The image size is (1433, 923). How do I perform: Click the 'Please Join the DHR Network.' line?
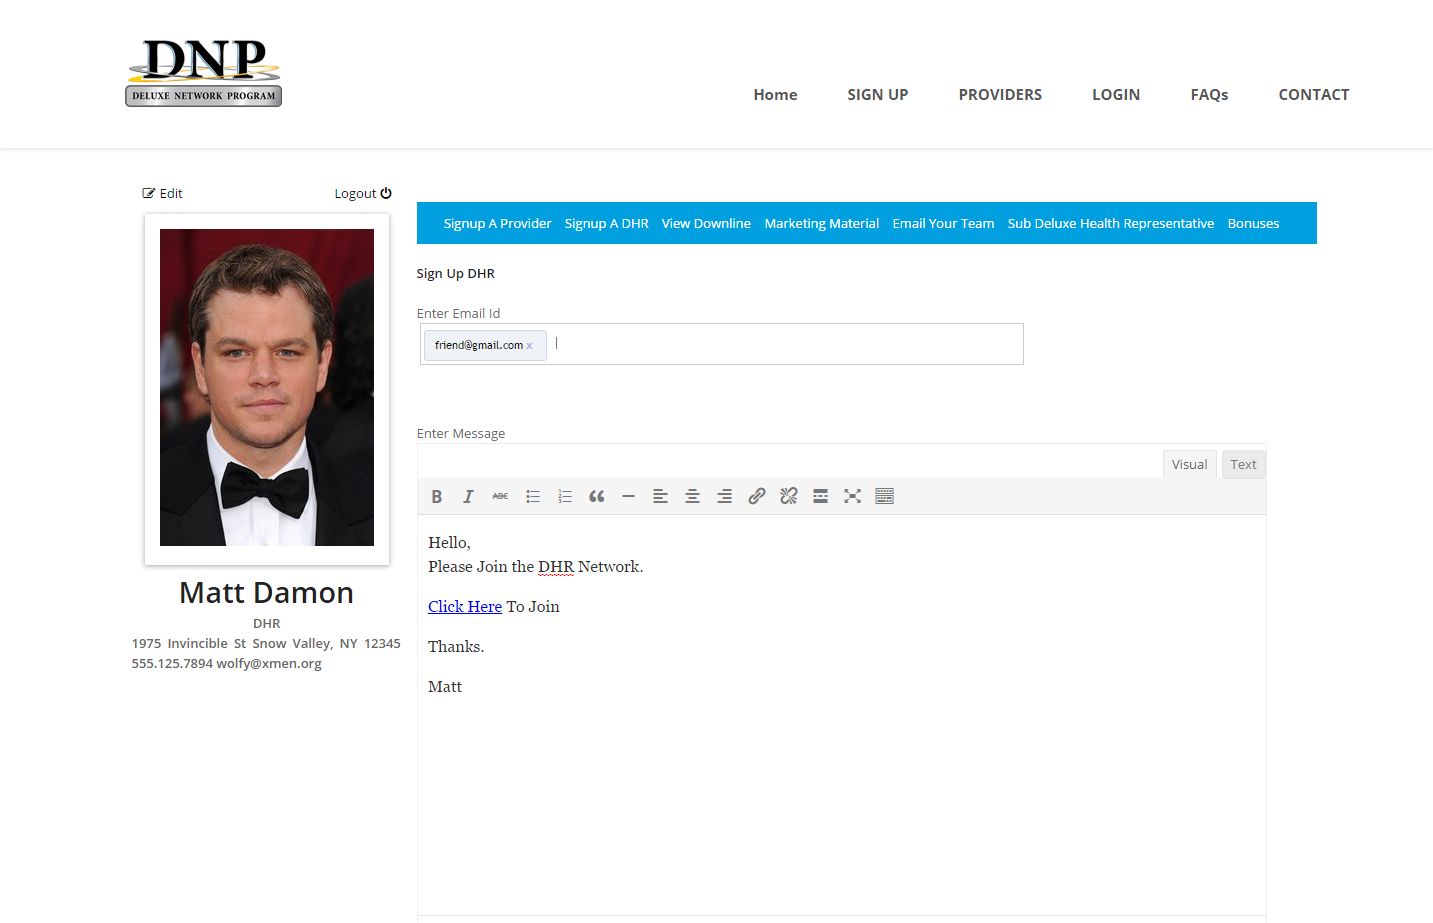[x=535, y=566]
